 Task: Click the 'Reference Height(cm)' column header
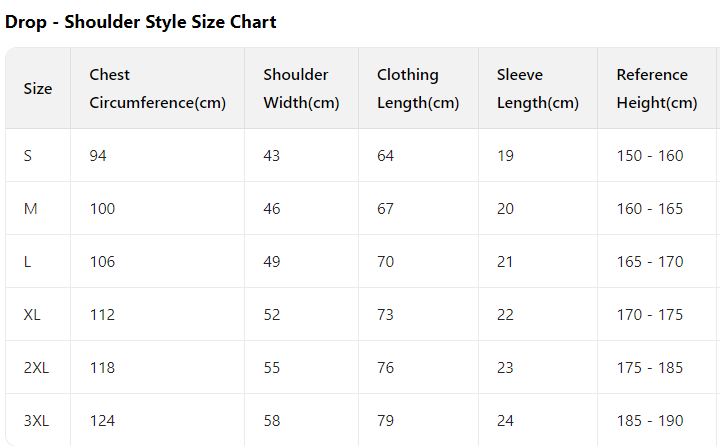point(656,89)
